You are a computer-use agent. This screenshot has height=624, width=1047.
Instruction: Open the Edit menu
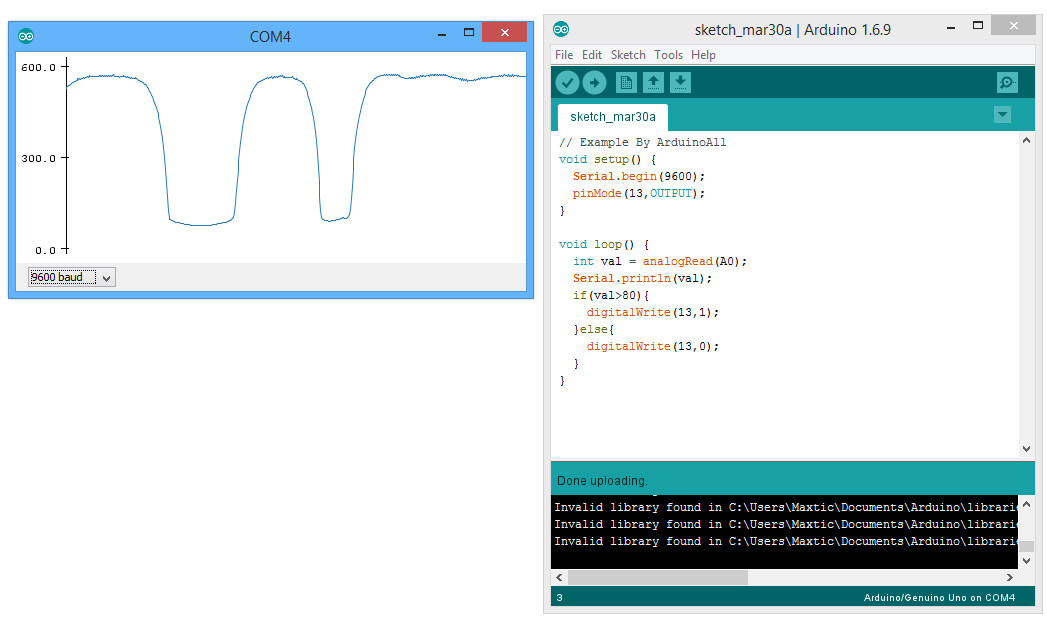(x=592, y=55)
